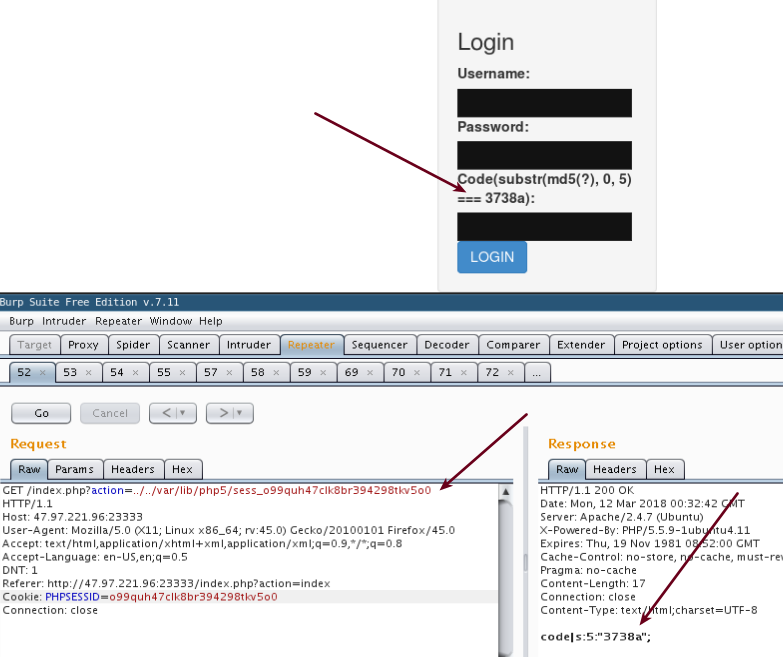Close Repeater tab 53

[x=88, y=372]
